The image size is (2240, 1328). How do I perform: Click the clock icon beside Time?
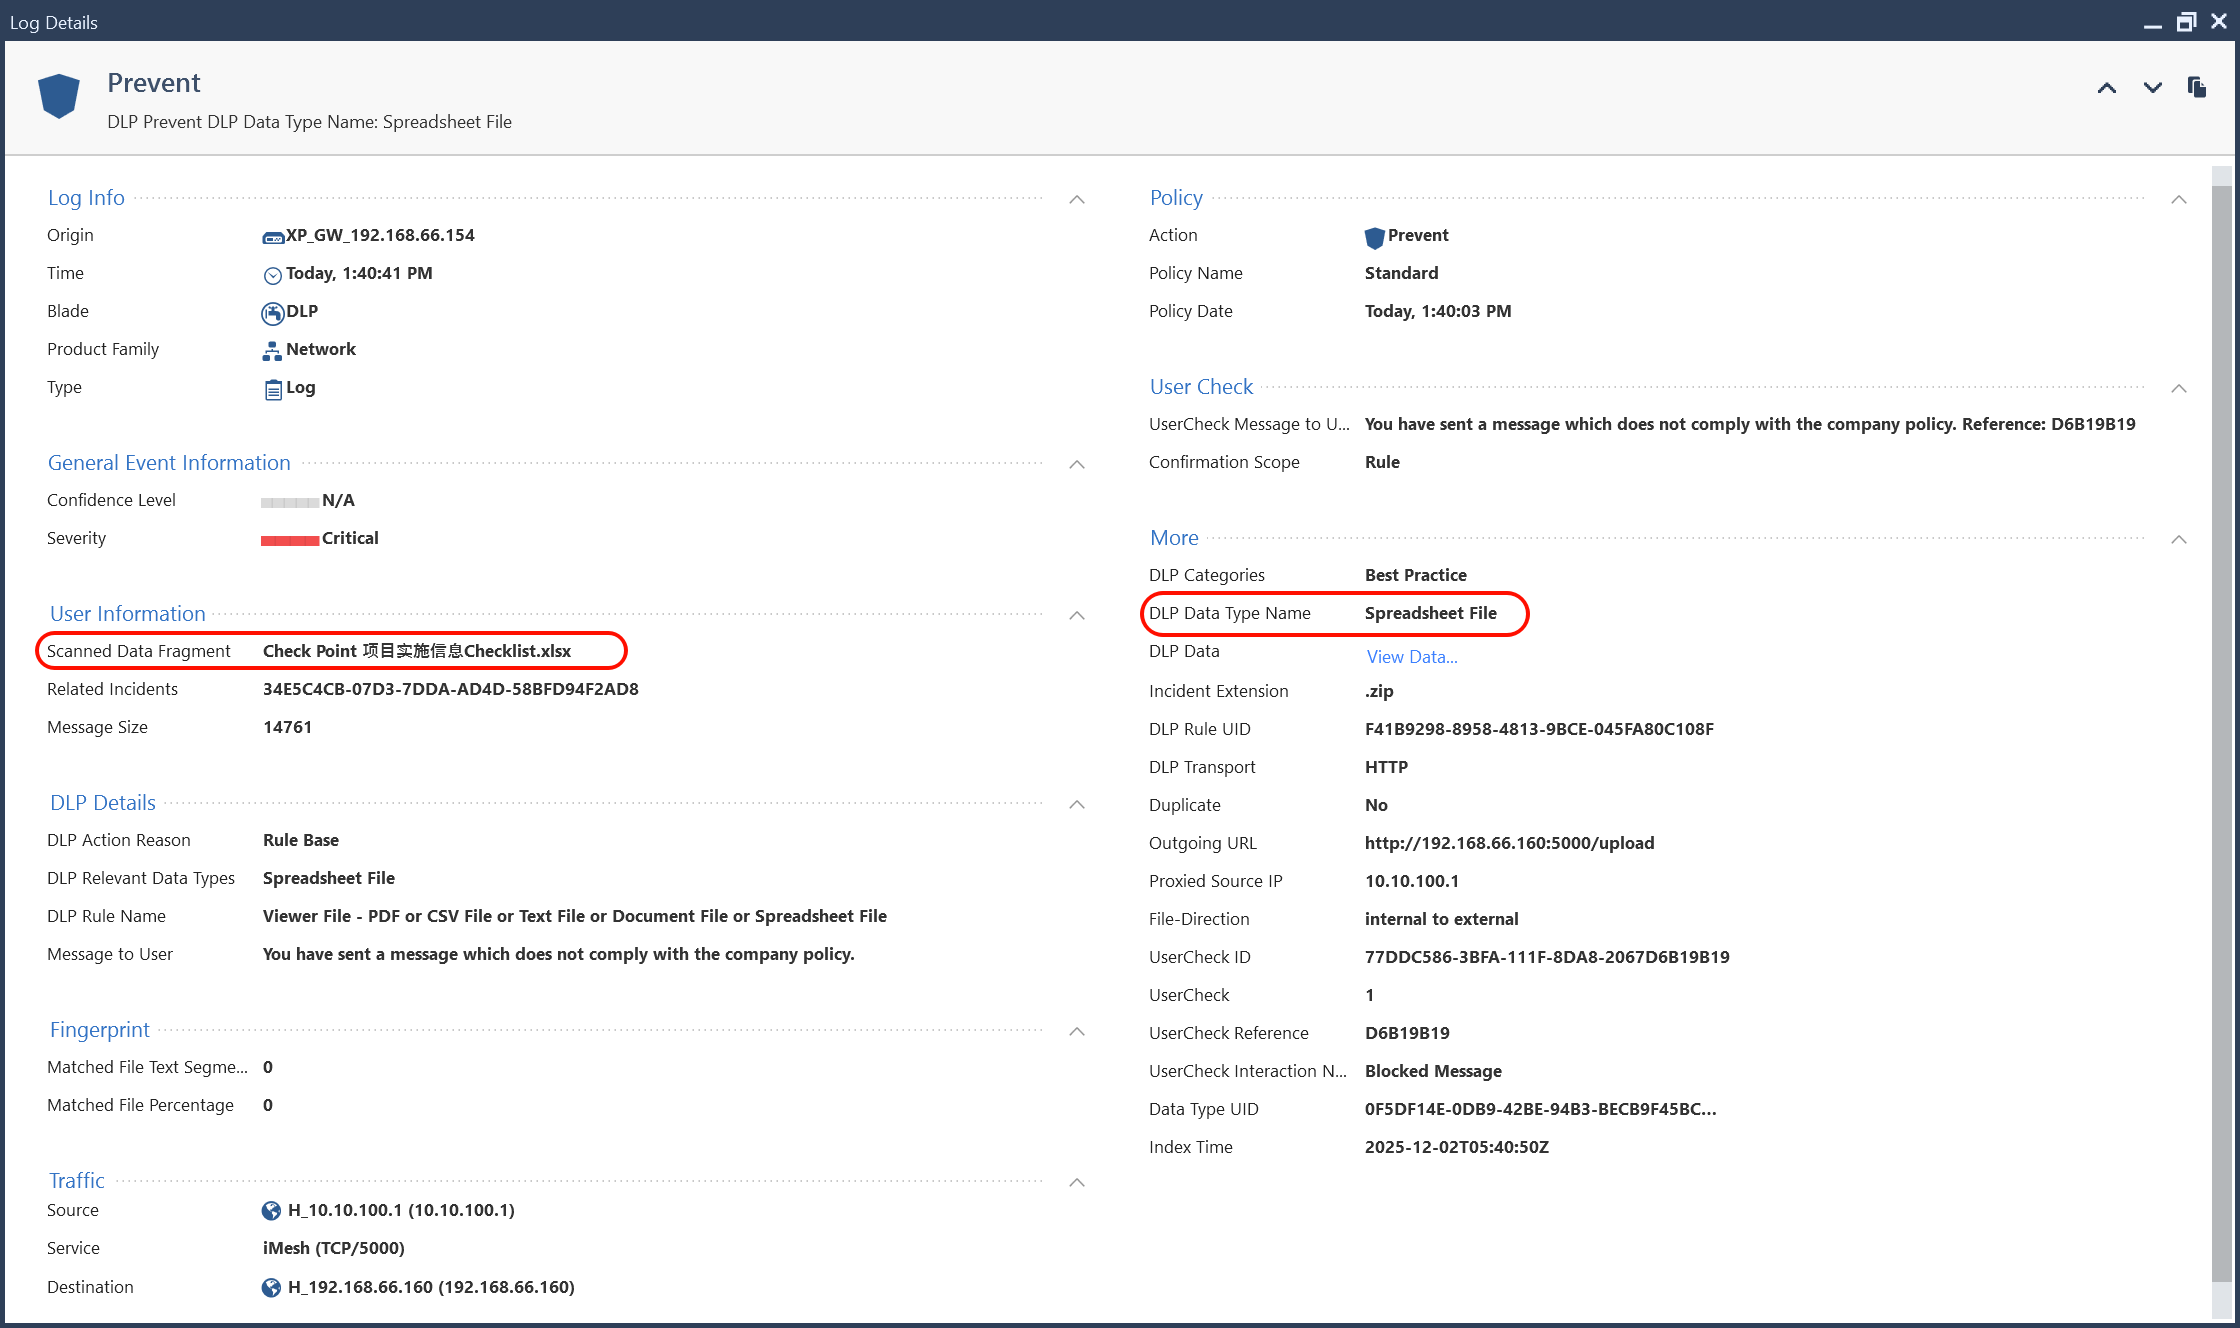coord(272,274)
